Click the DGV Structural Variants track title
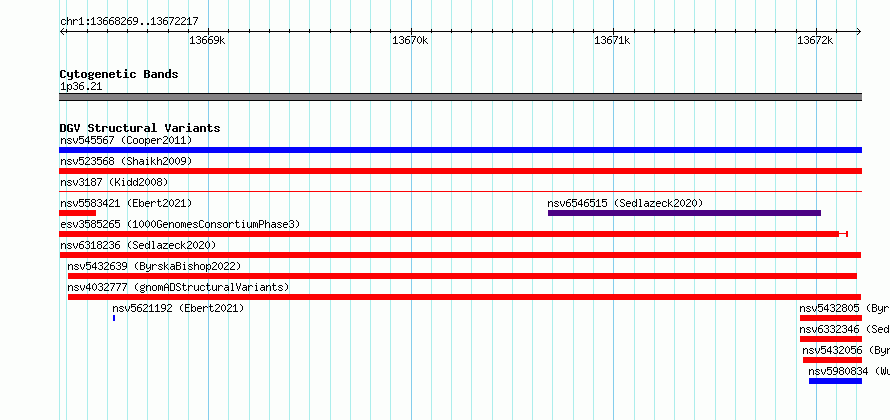This screenshot has height=420, width=890. pos(140,128)
